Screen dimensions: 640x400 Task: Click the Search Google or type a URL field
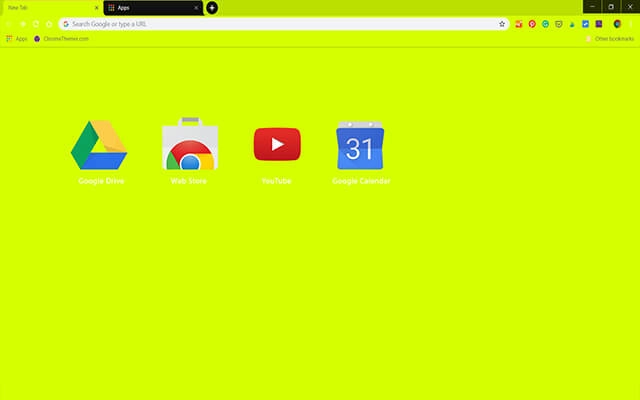click(x=284, y=24)
